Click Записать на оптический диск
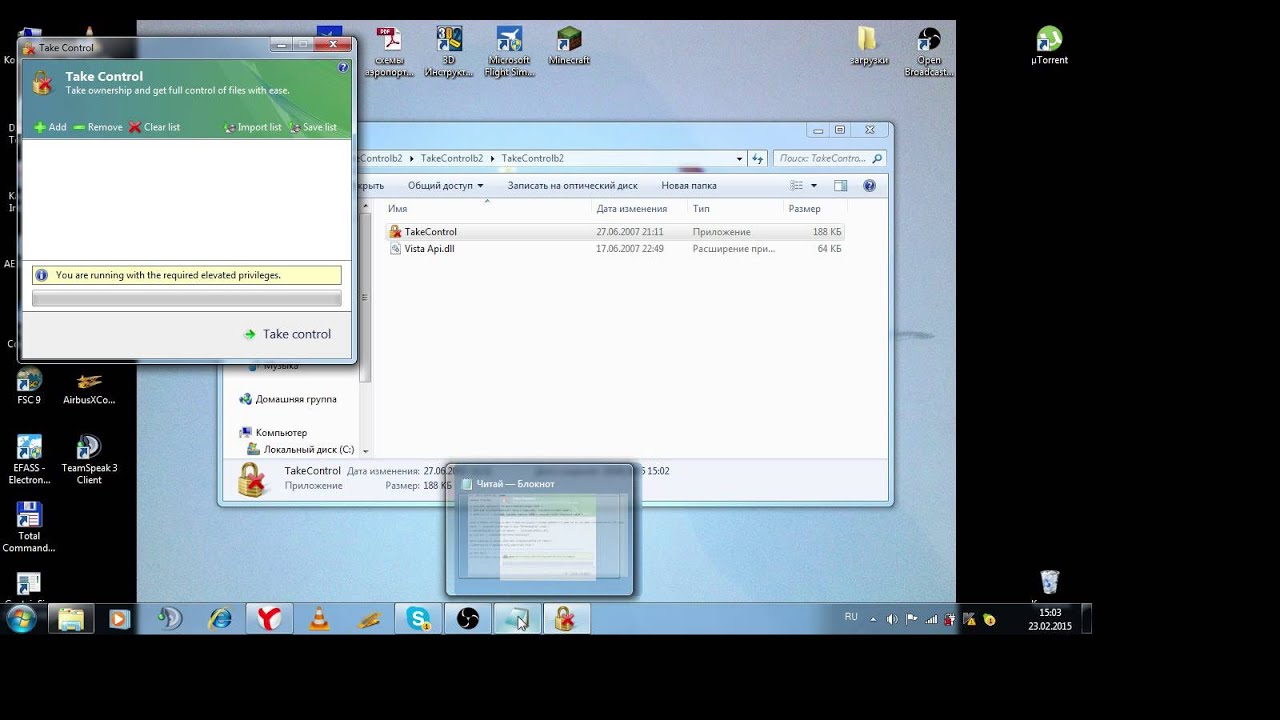The width and height of the screenshot is (1280, 720). coord(572,186)
